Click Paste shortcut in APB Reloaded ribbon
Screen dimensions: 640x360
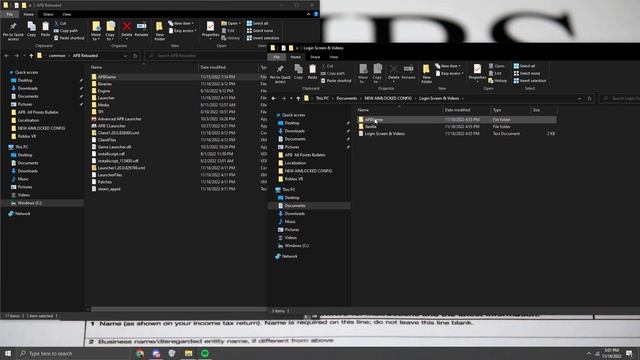pyautogui.click(x=69, y=38)
